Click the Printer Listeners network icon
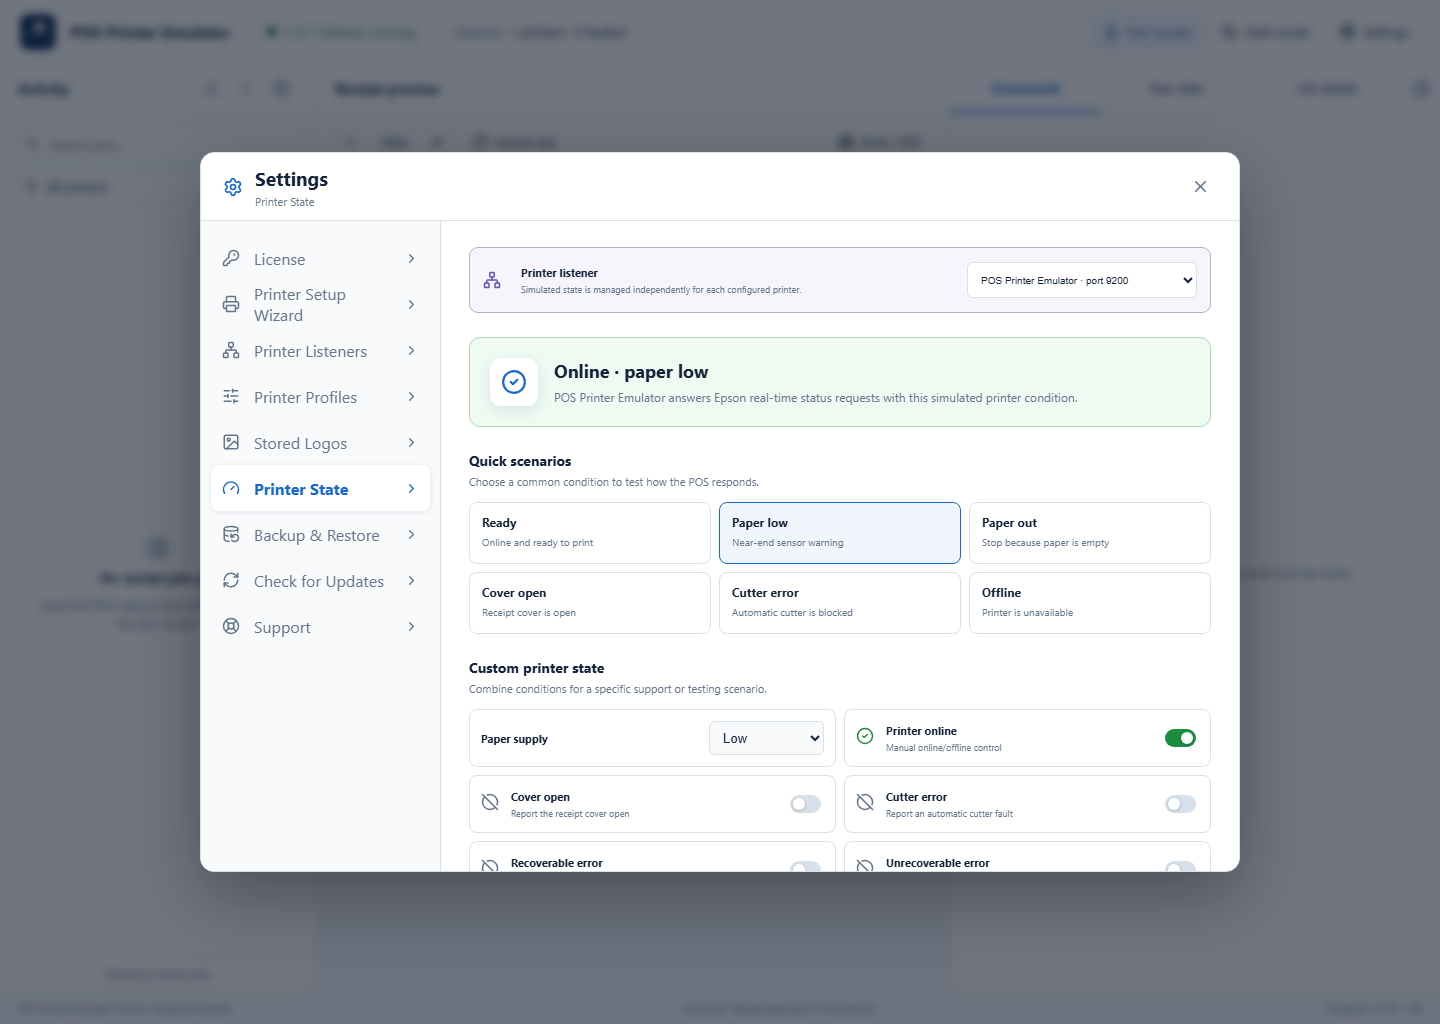1440x1024 pixels. point(231,350)
